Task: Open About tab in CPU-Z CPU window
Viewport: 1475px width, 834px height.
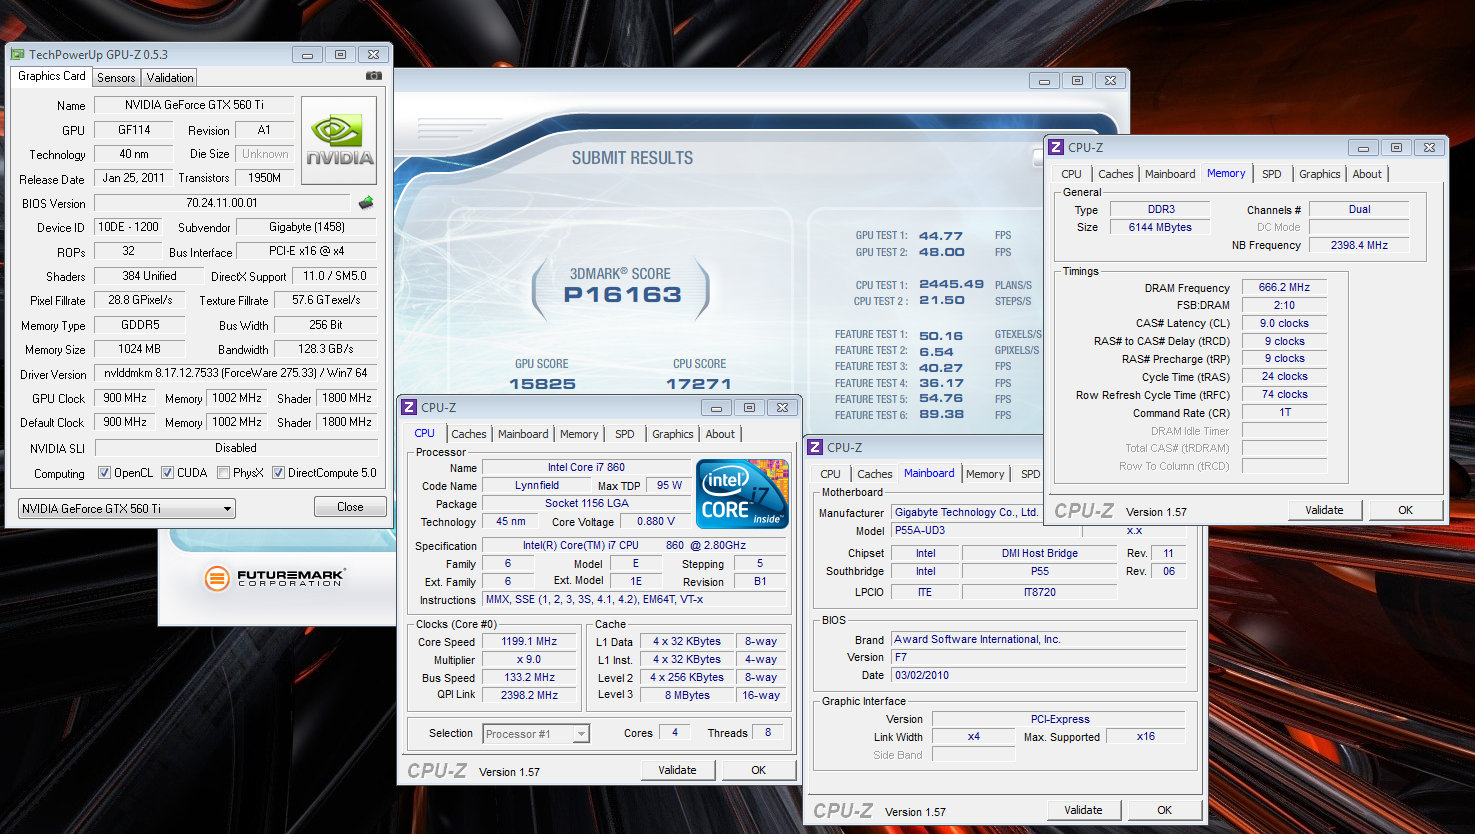Action: [720, 434]
